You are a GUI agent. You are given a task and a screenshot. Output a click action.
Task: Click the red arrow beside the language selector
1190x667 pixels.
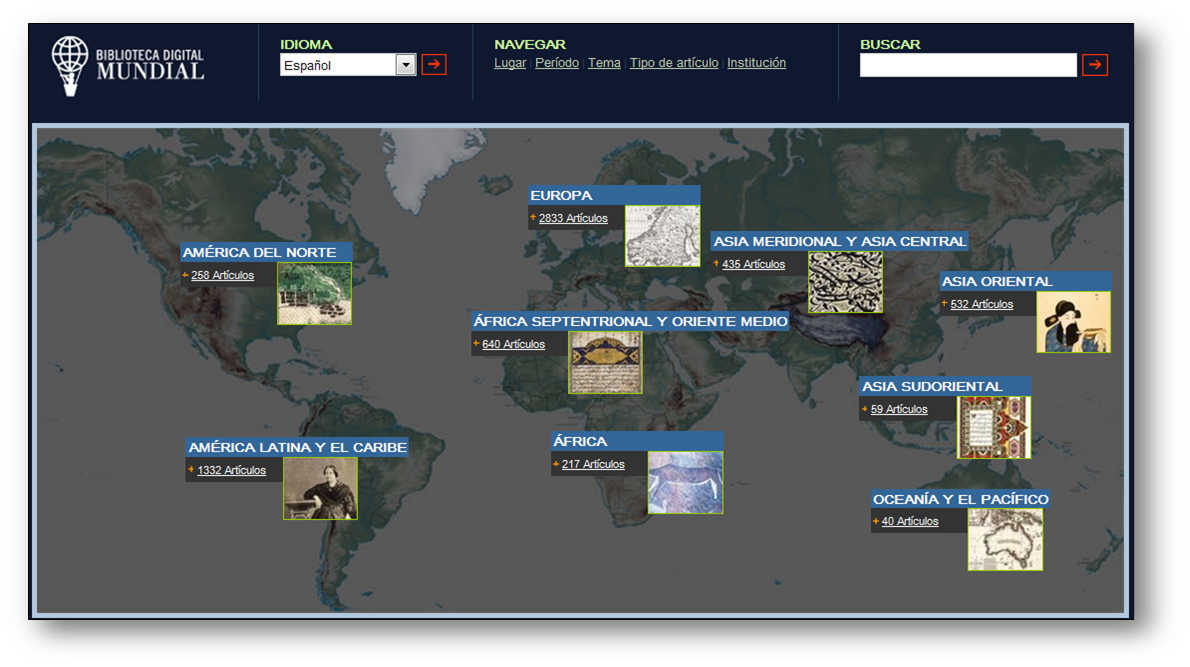pos(434,65)
